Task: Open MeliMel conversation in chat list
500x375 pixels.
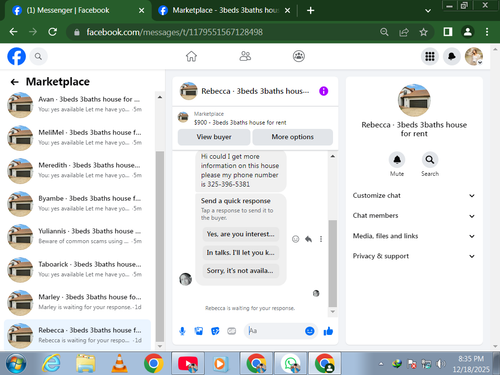Action: pos(77,138)
